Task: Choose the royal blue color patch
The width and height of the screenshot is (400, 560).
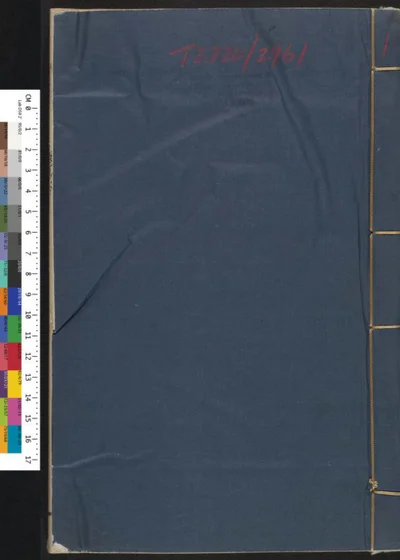Action: tap(14, 301)
